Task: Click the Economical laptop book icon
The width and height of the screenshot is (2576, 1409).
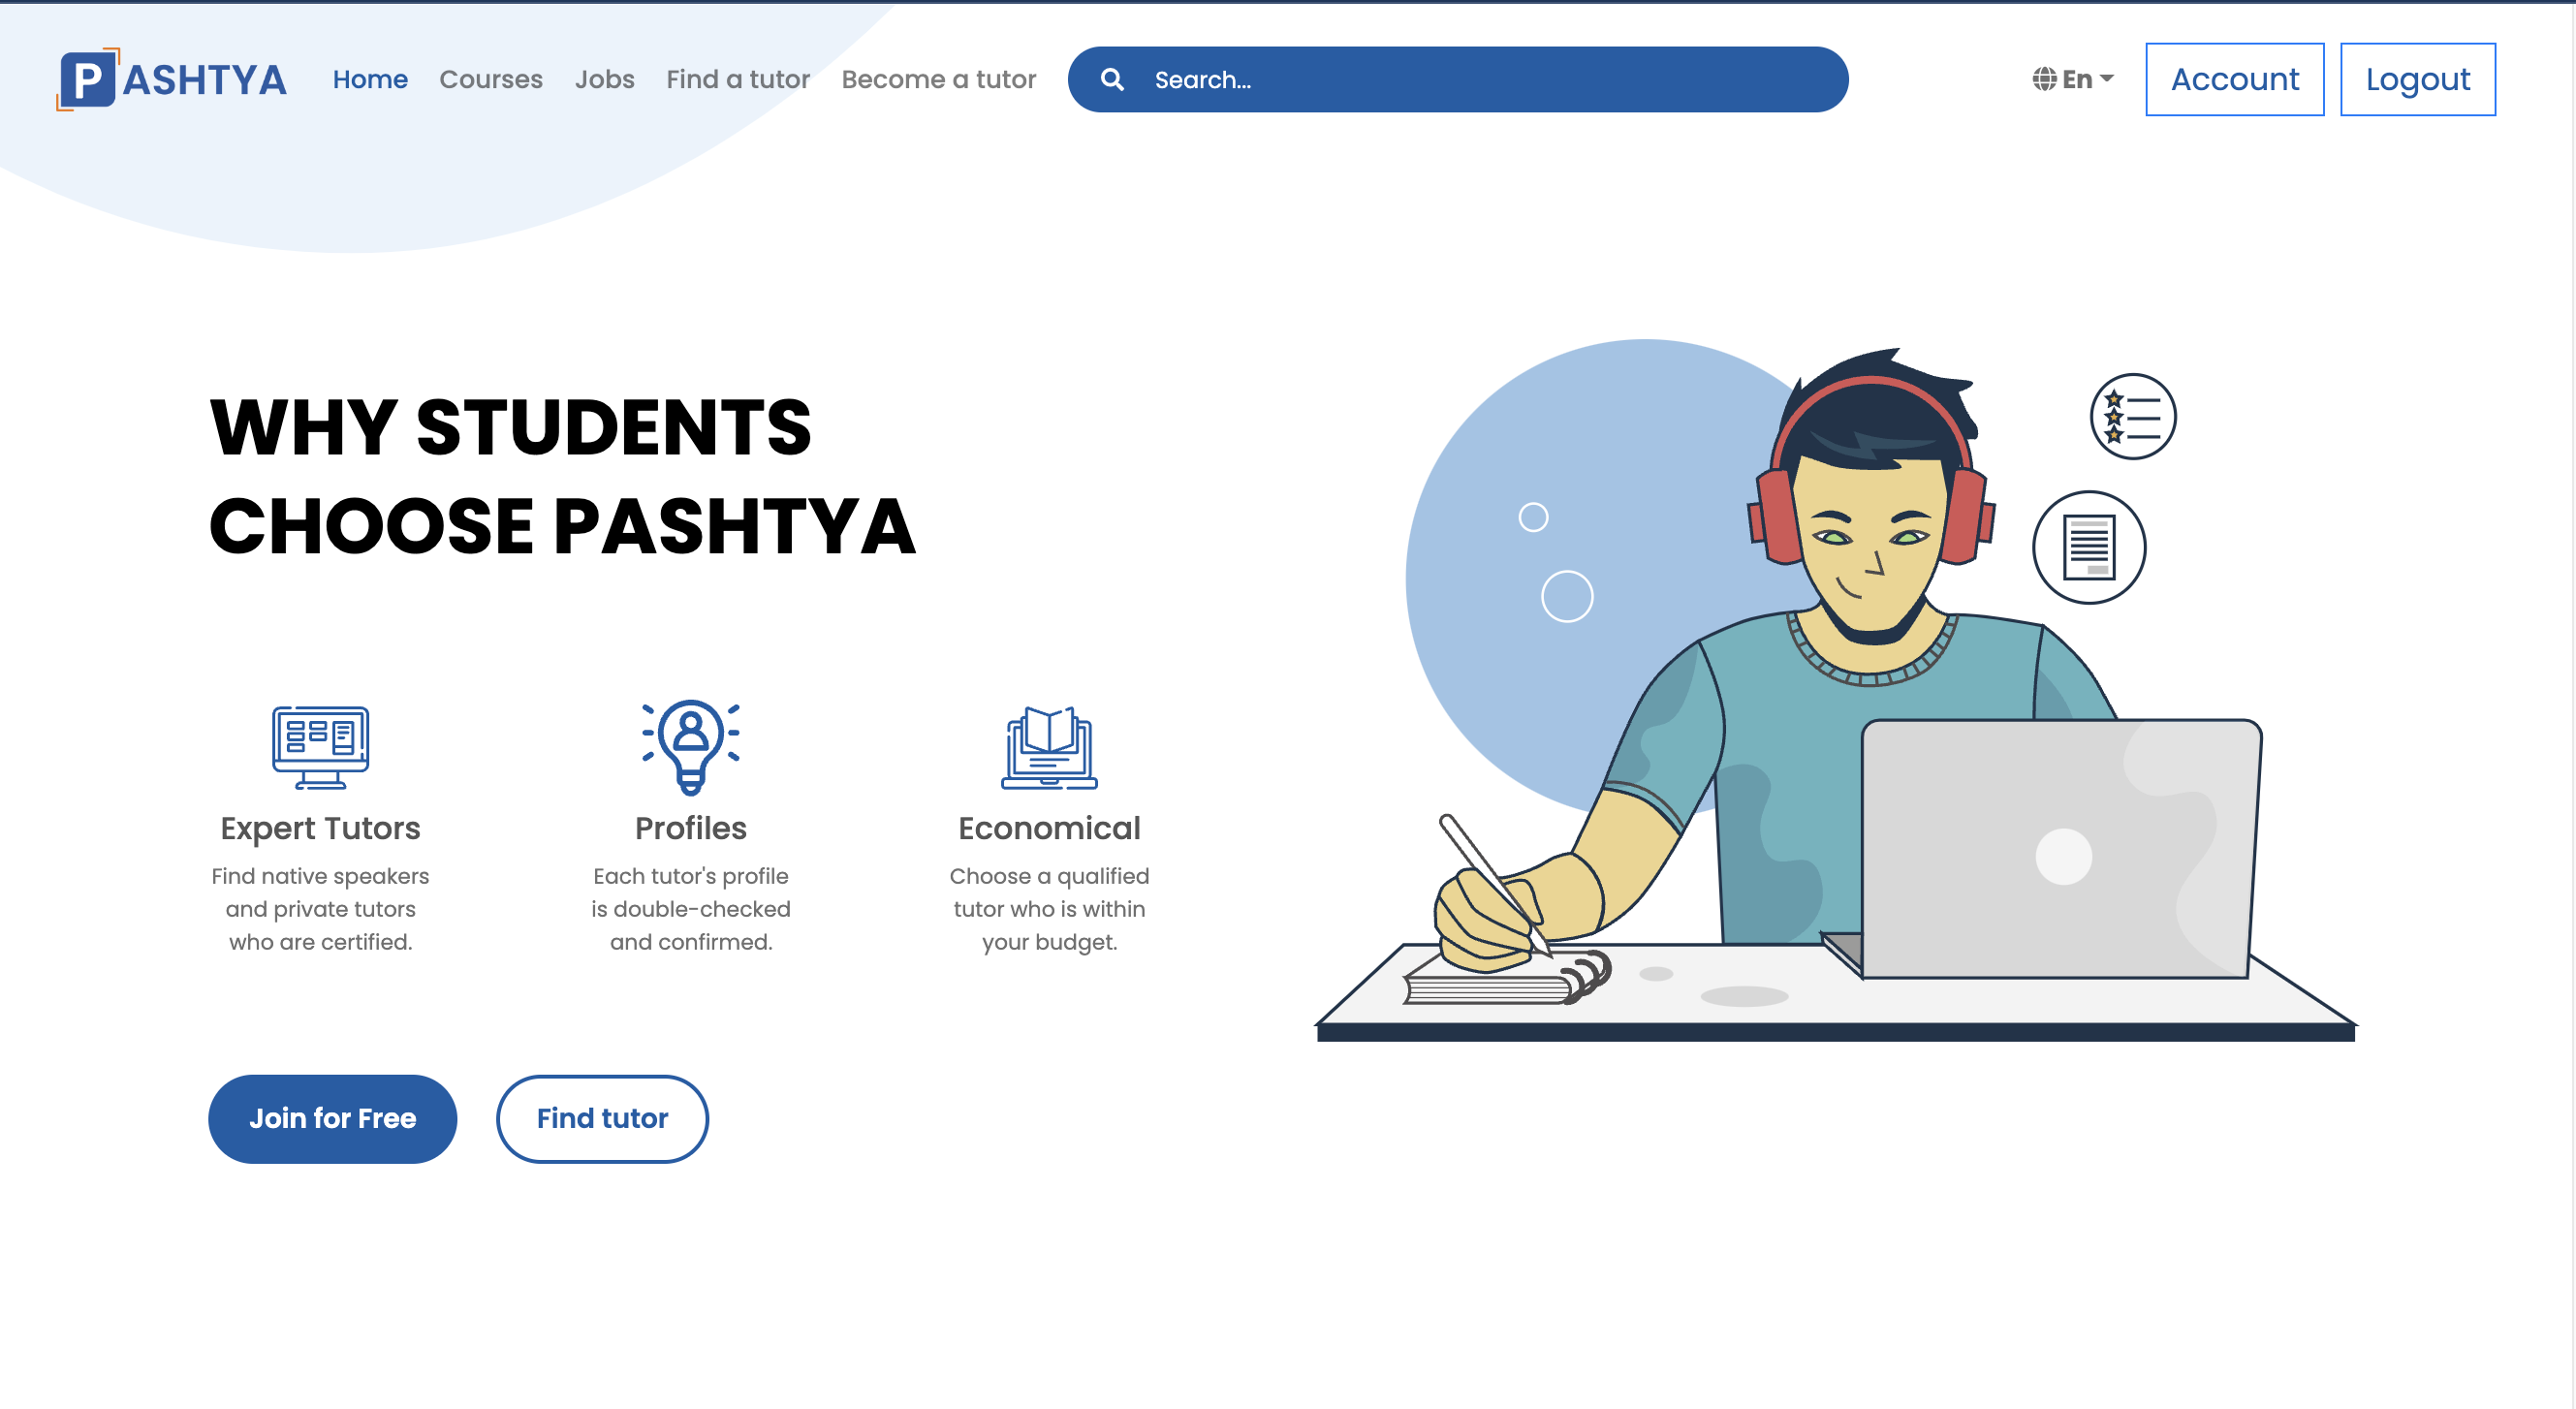Action: [x=1049, y=747]
